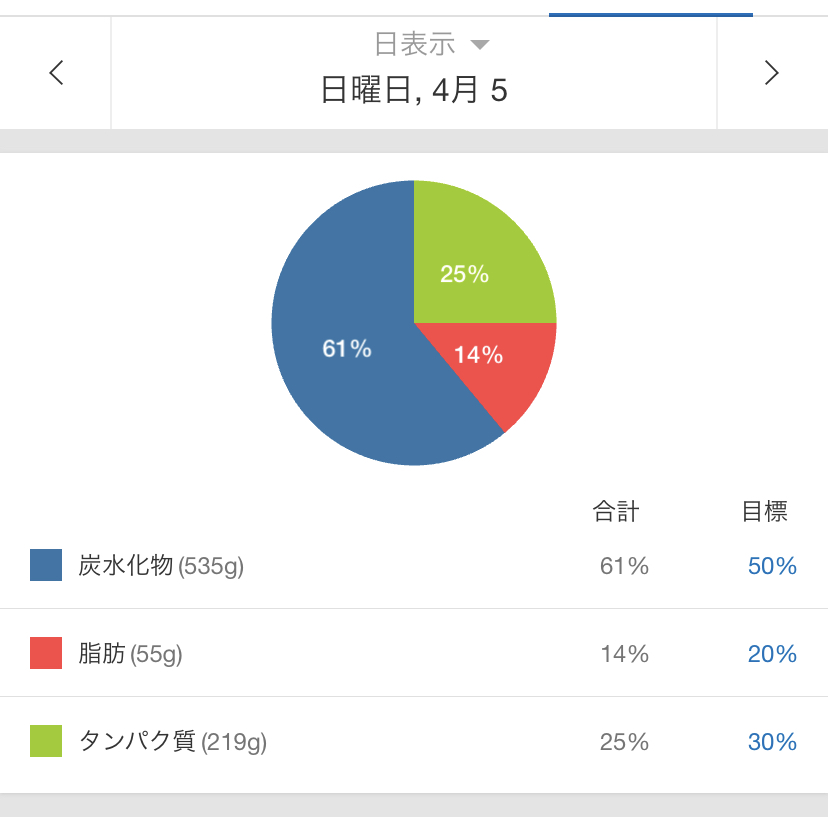Click the green タンパク質 color swatch
This screenshot has width=828, height=819.
pos(46,741)
